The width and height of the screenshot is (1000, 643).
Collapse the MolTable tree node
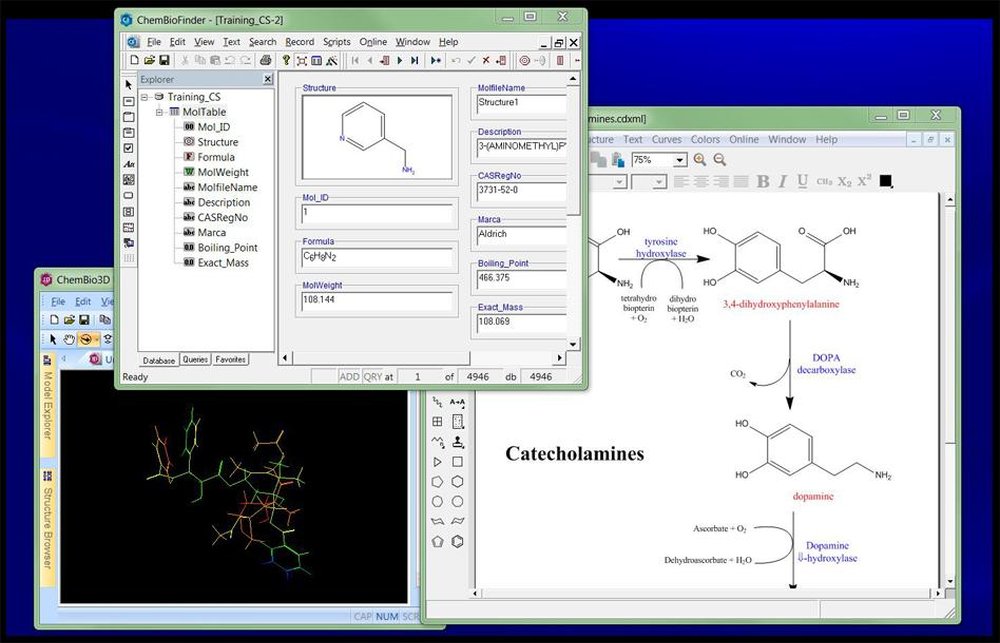pyautogui.click(x=159, y=112)
